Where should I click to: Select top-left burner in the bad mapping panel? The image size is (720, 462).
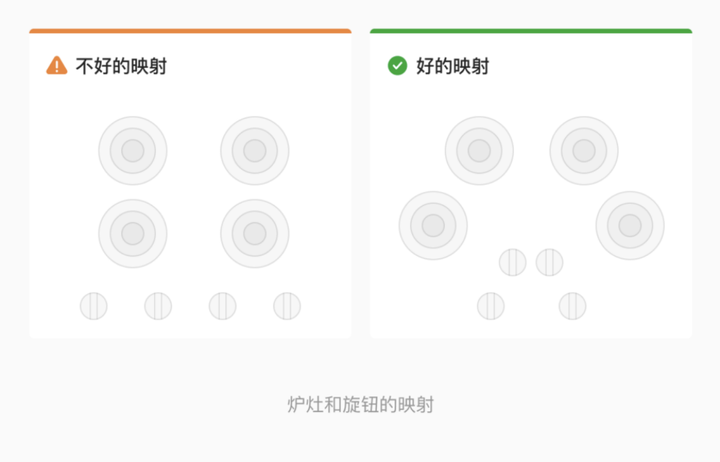(133, 151)
